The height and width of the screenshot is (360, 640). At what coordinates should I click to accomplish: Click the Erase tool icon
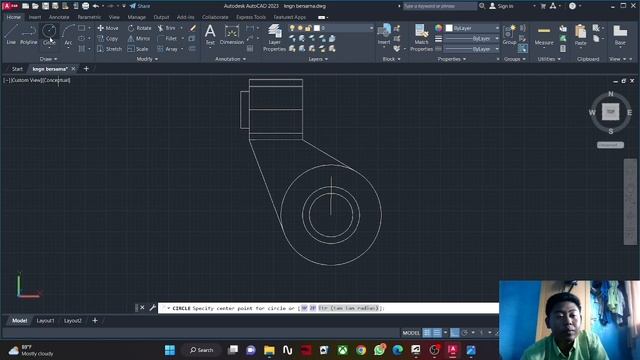(193, 28)
